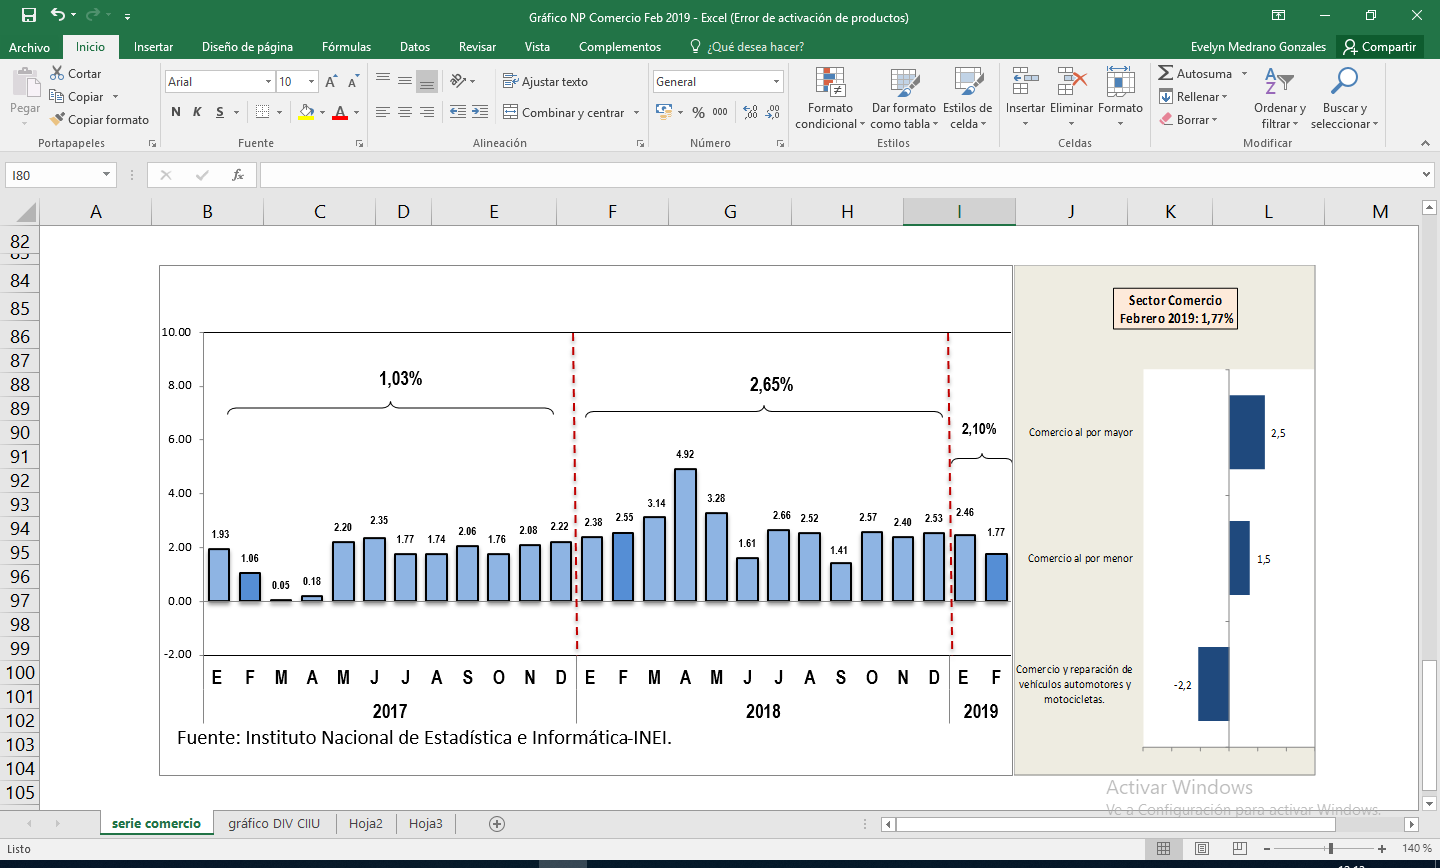Apply thousands separator 000 style
Screen dimensions: 1440x868
point(720,112)
